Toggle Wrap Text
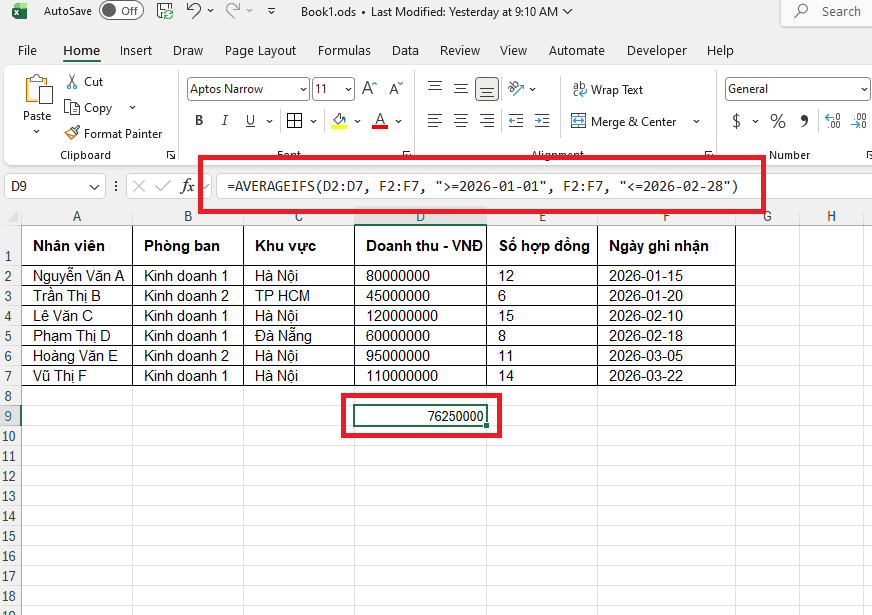 (x=607, y=90)
